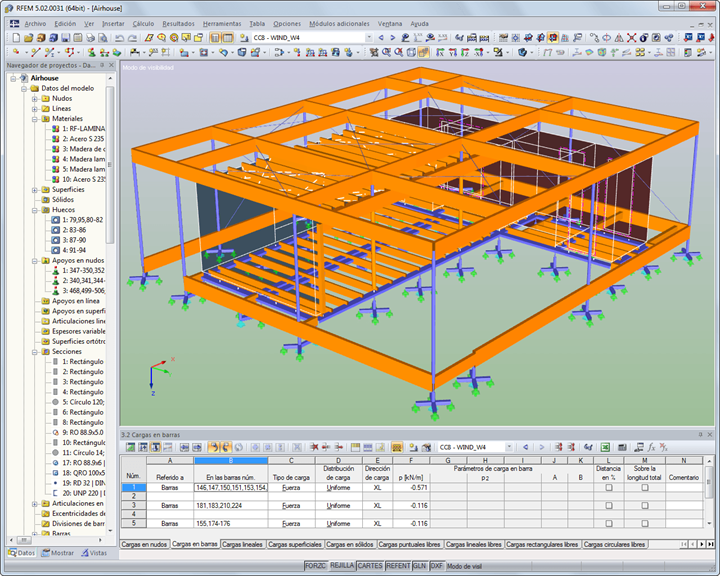Click the first icon in table toolbar
The width and height of the screenshot is (720, 576).
[130, 447]
